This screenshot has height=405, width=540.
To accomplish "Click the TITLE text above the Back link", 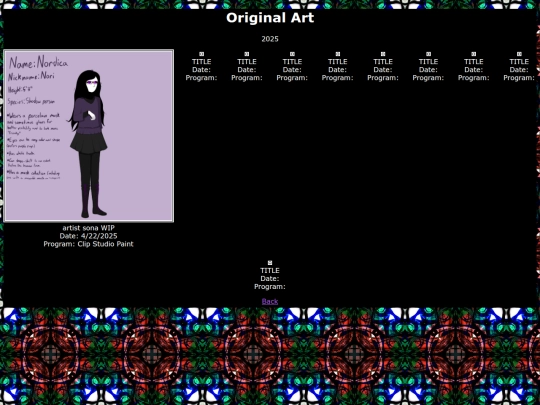I will click(270, 270).
